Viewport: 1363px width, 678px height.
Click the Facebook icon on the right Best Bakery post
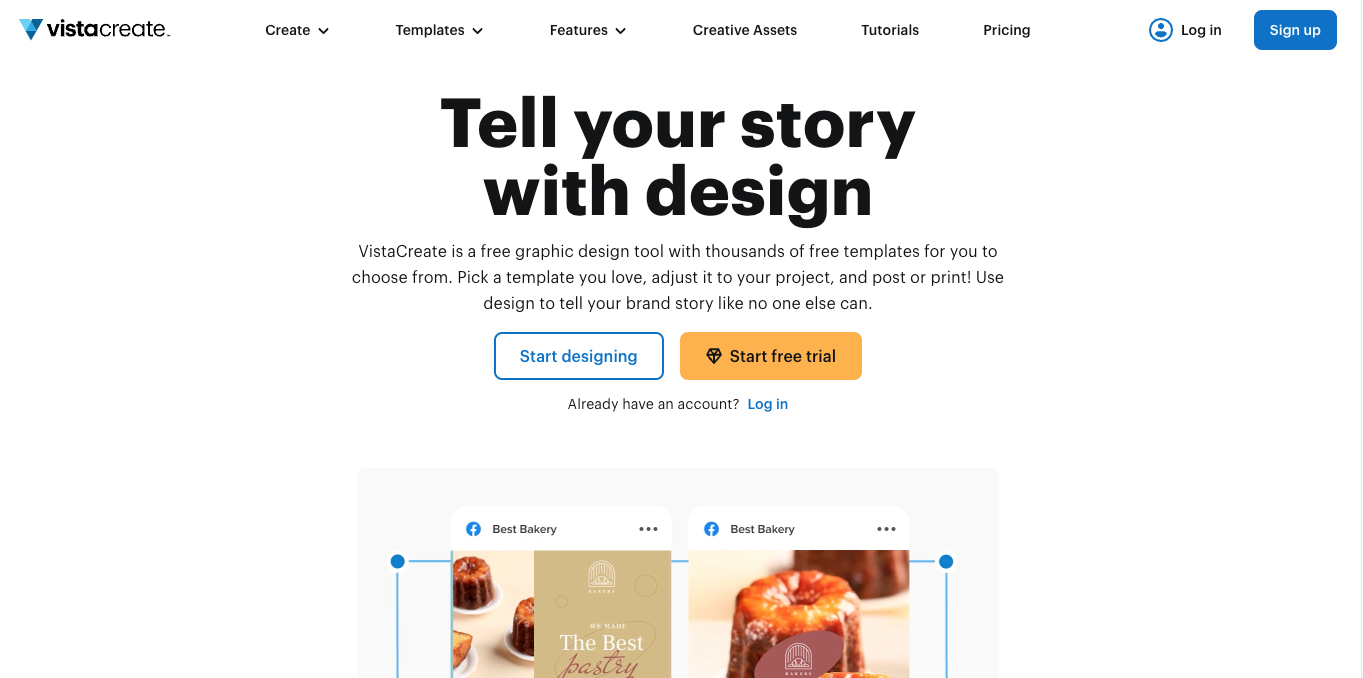pos(711,529)
